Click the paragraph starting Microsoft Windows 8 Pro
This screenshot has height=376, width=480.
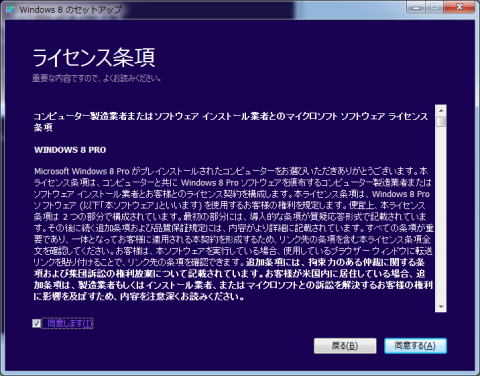point(233,234)
